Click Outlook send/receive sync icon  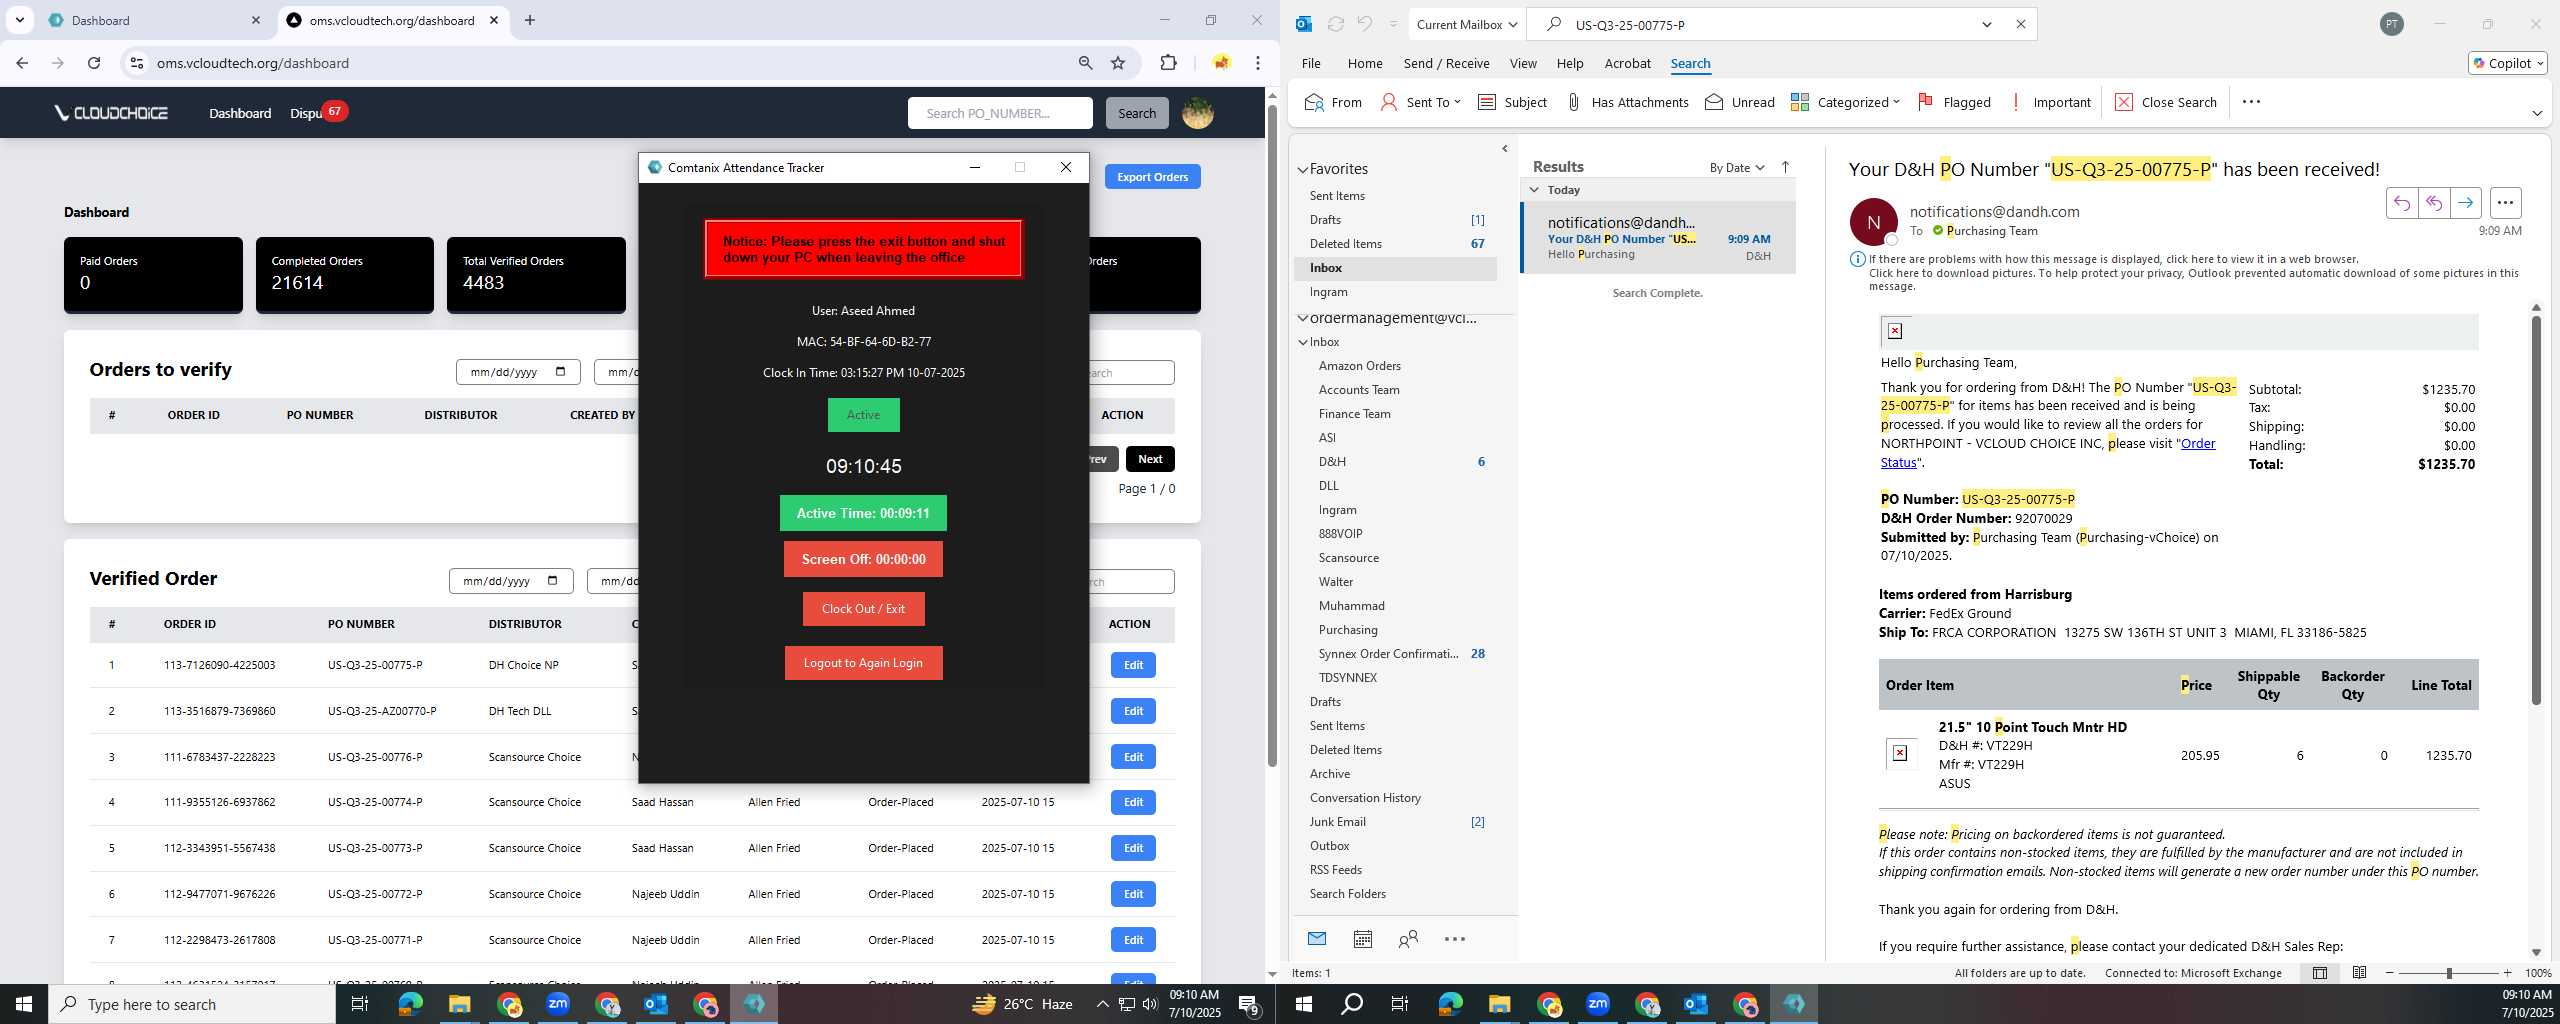[1335, 24]
